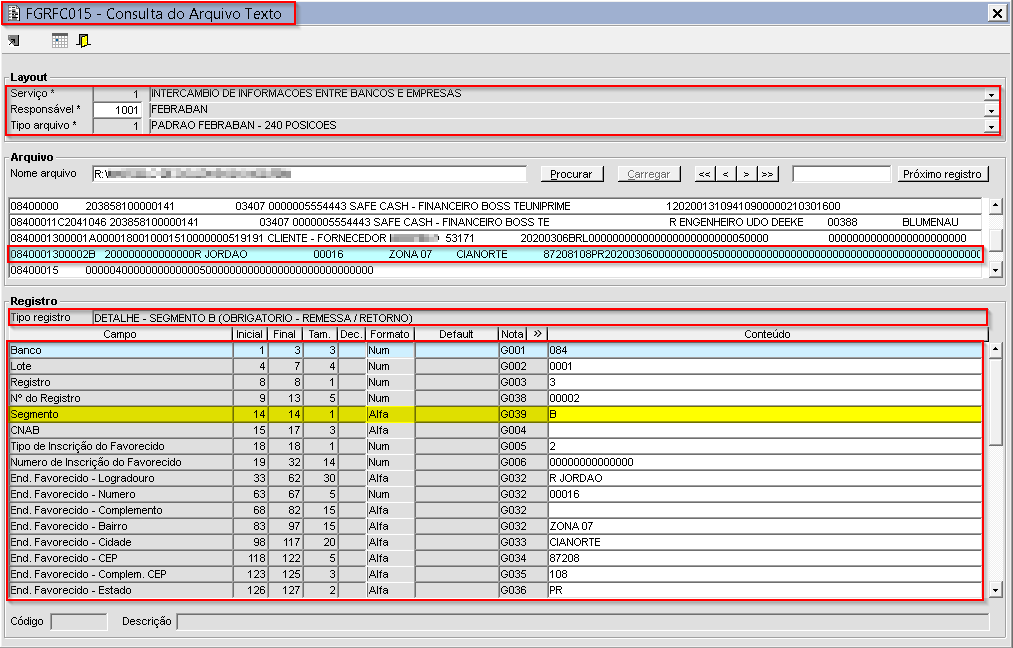
Task: Expand columns with the » header button
Action: (536, 334)
